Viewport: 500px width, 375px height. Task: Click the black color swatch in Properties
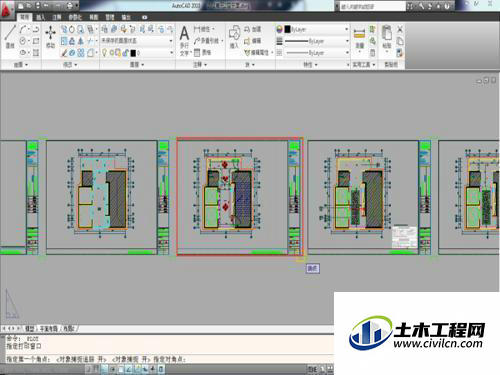(x=287, y=29)
